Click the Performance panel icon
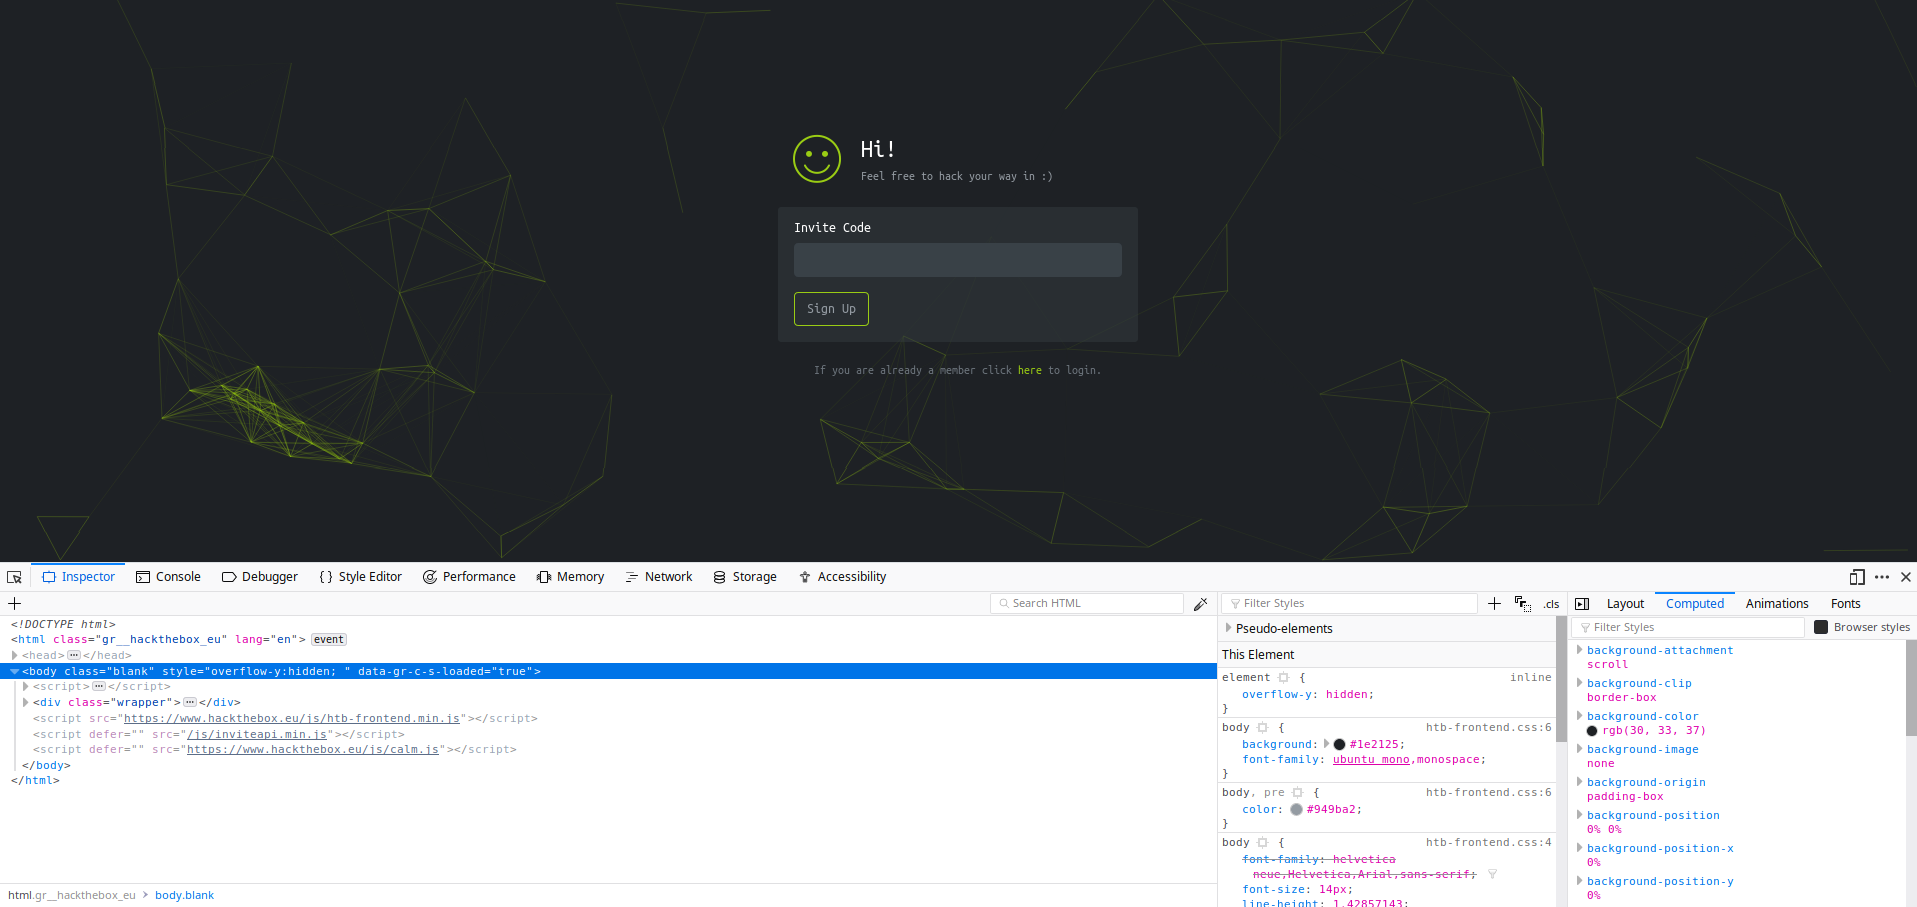Screen dimensions: 1917x907 430,577
